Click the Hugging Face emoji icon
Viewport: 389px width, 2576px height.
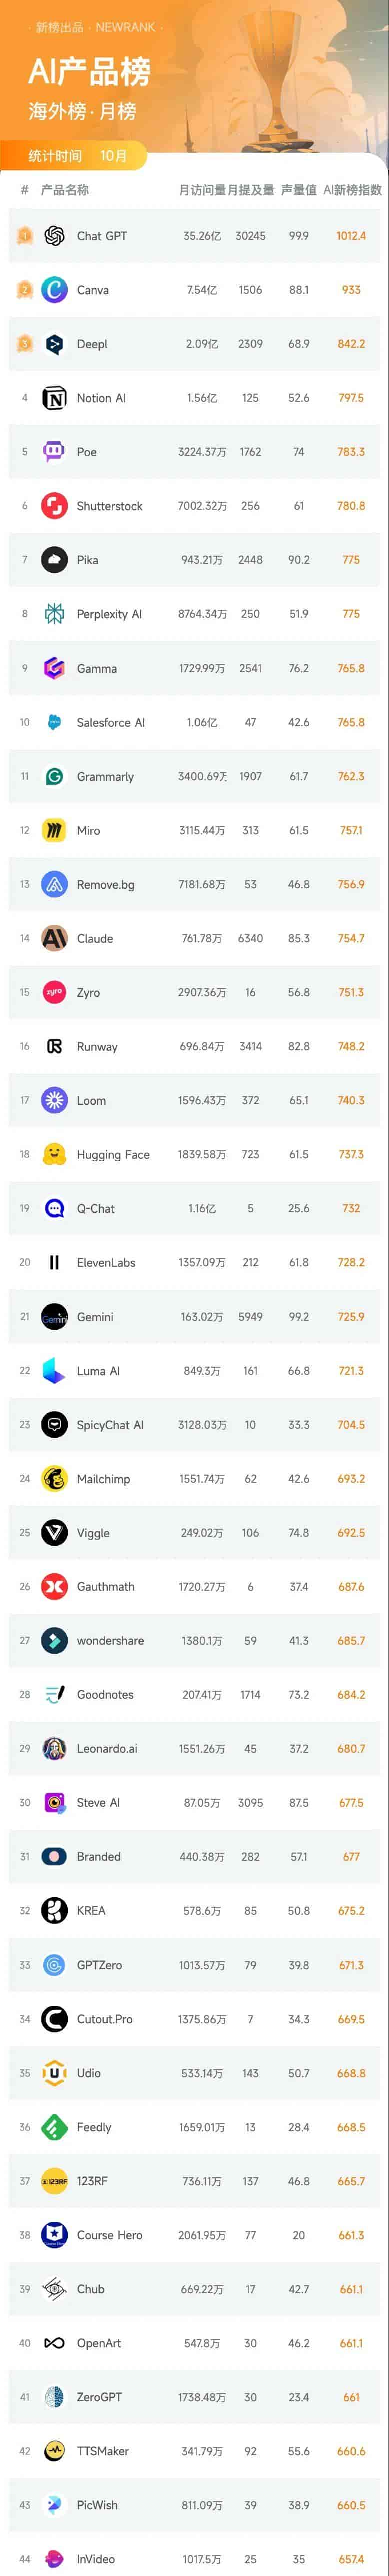55,1154
